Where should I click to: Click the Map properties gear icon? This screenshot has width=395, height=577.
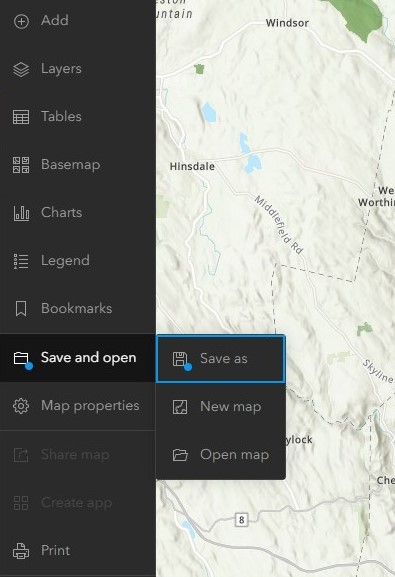pyautogui.click(x=21, y=406)
